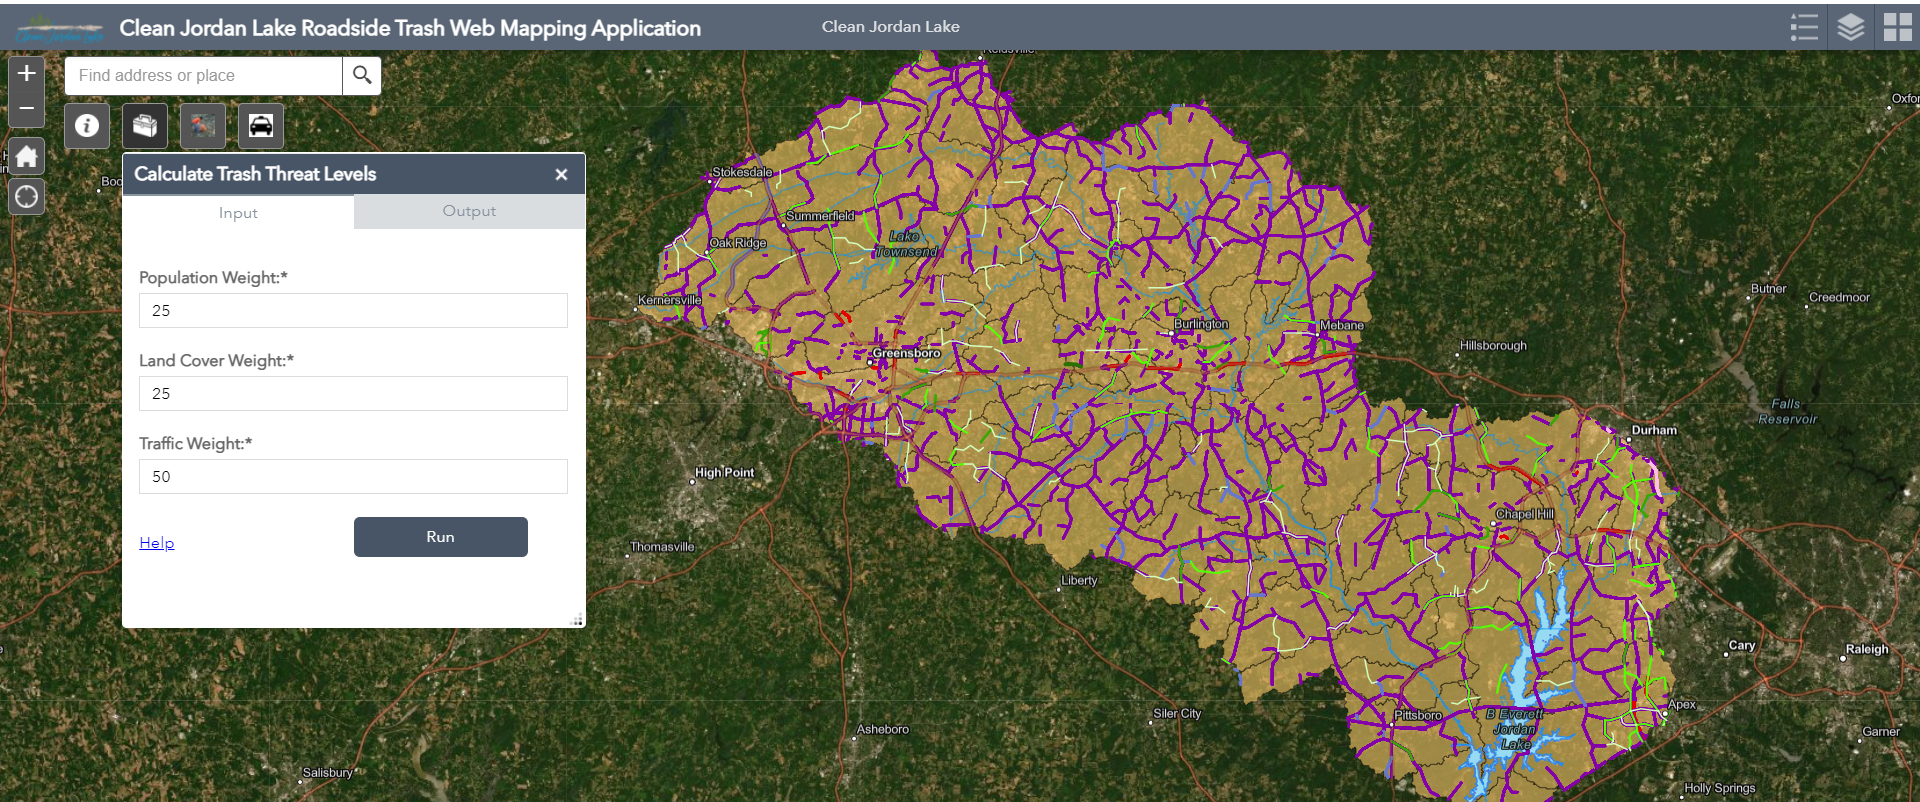1920x802 pixels.
Task: Click the Pittsboro label on map
Action: (1418, 715)
